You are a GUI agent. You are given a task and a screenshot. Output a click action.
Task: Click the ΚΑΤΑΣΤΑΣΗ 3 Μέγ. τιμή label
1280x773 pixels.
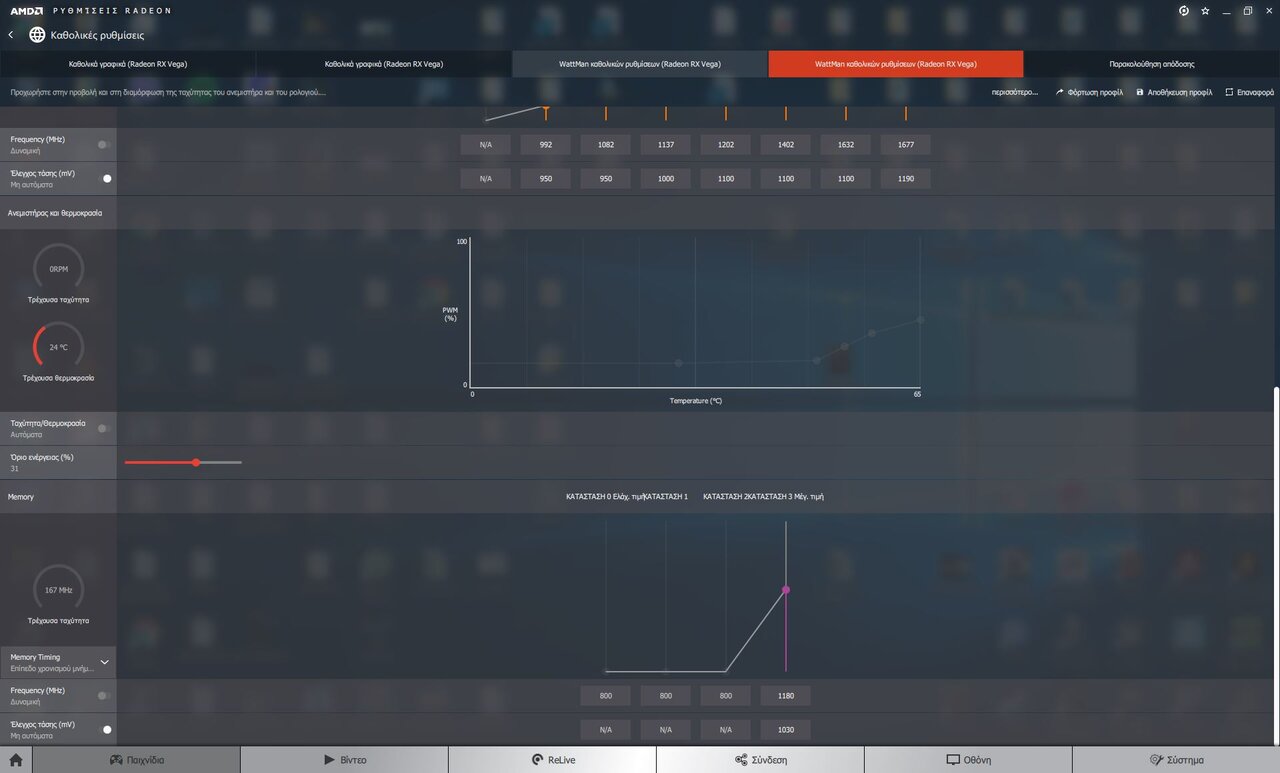coord(786,497)
